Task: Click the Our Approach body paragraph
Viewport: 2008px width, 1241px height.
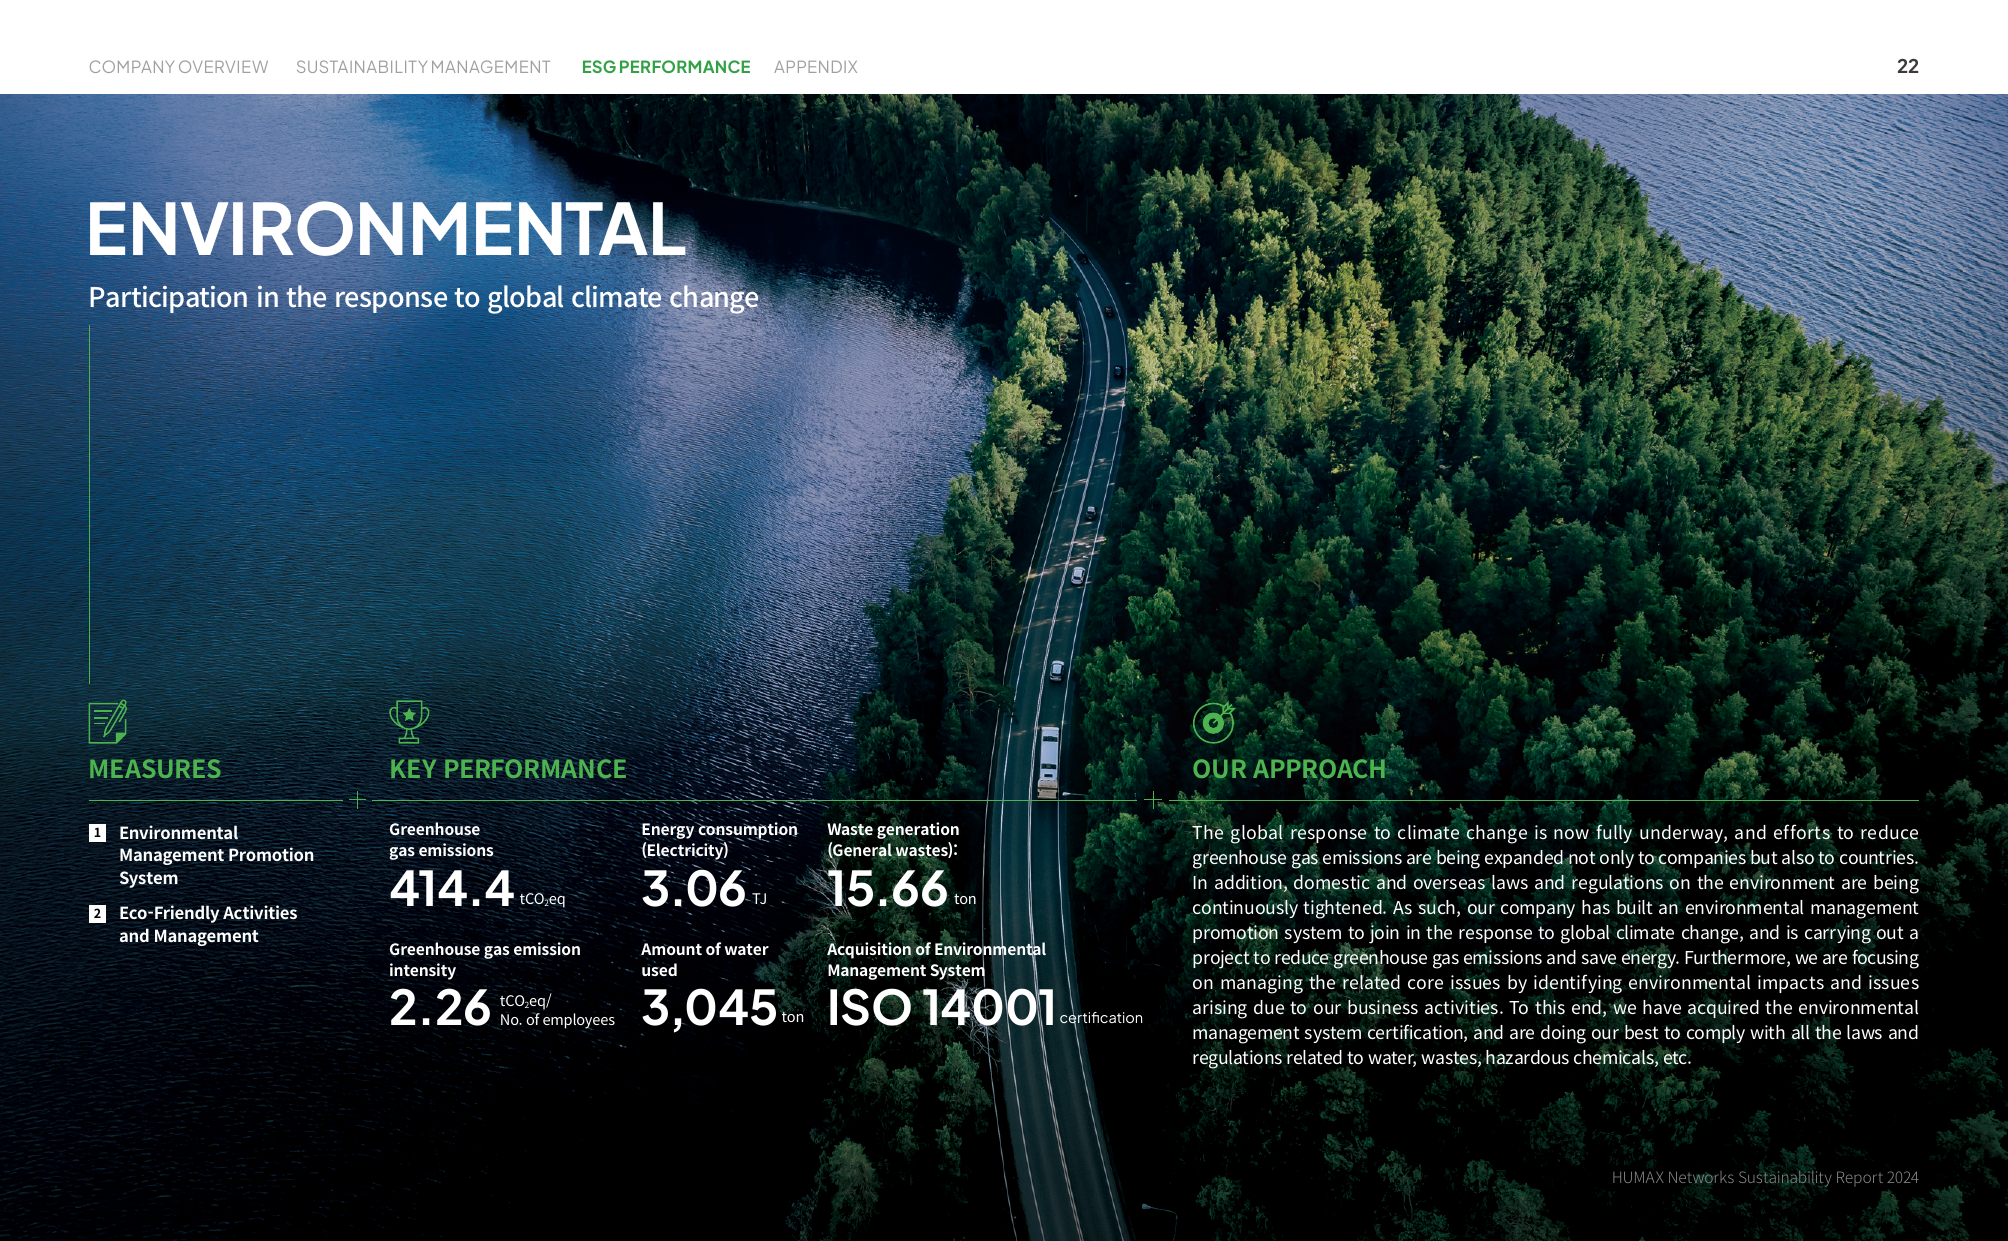Action: click(1555, 945)
